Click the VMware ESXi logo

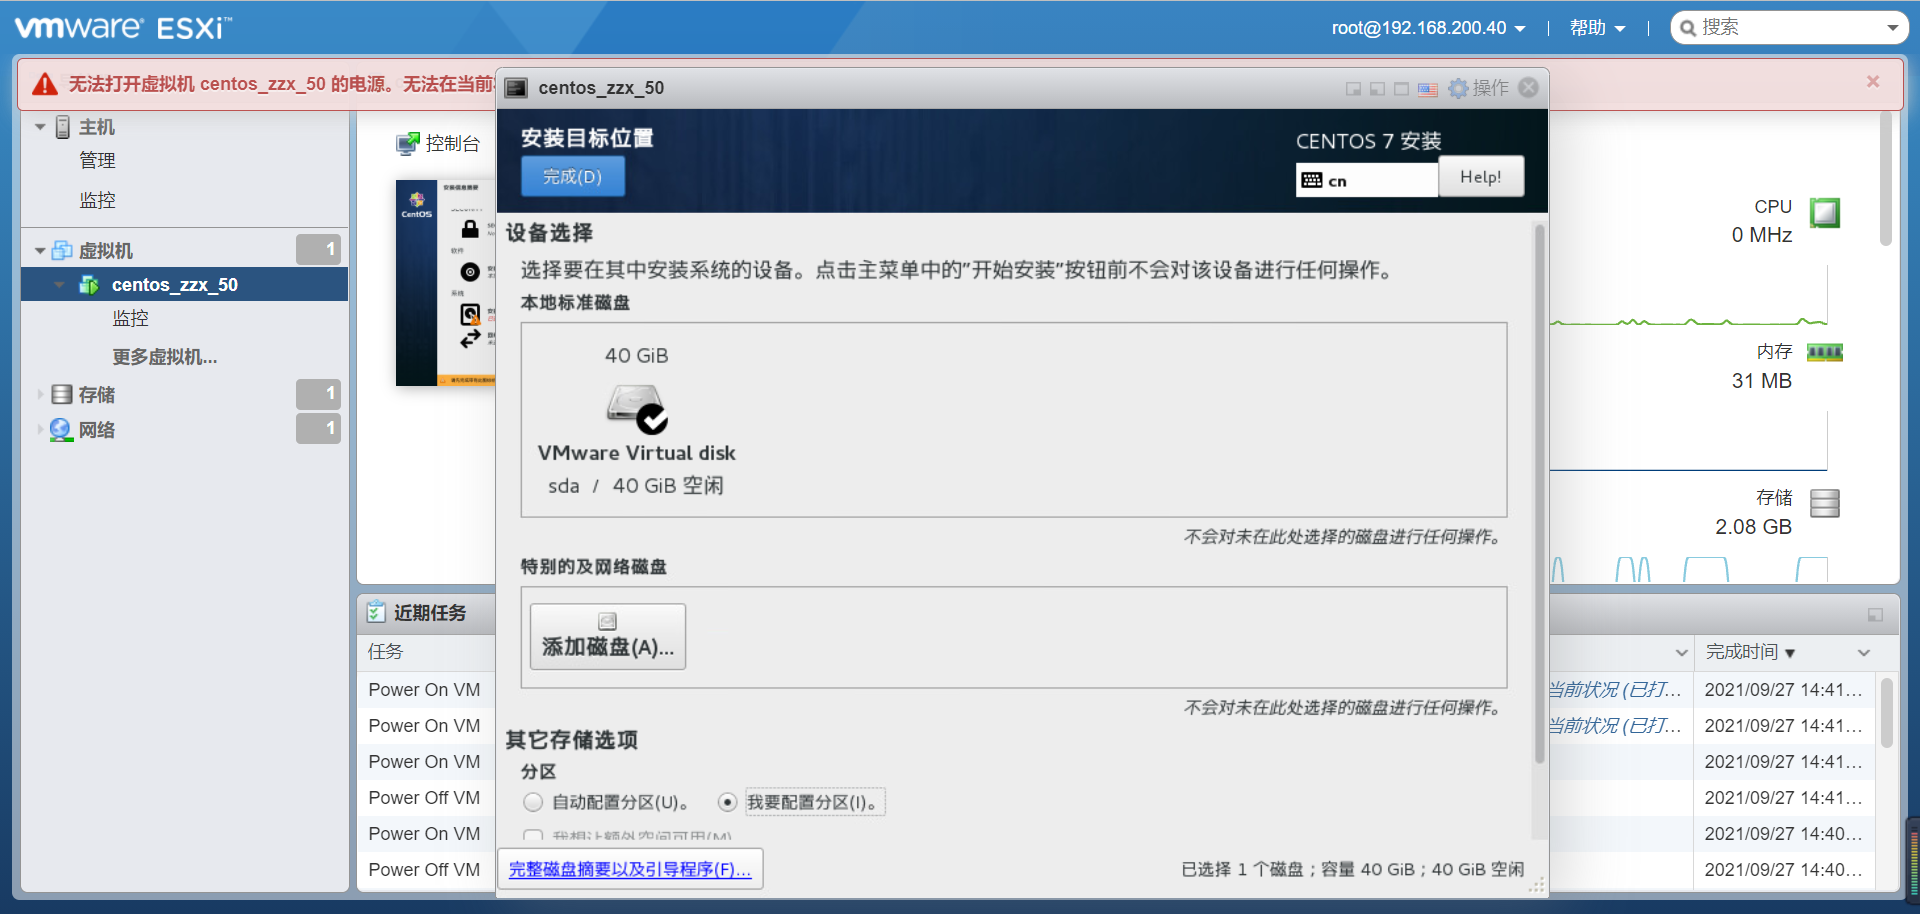click(x=124, y=28)
